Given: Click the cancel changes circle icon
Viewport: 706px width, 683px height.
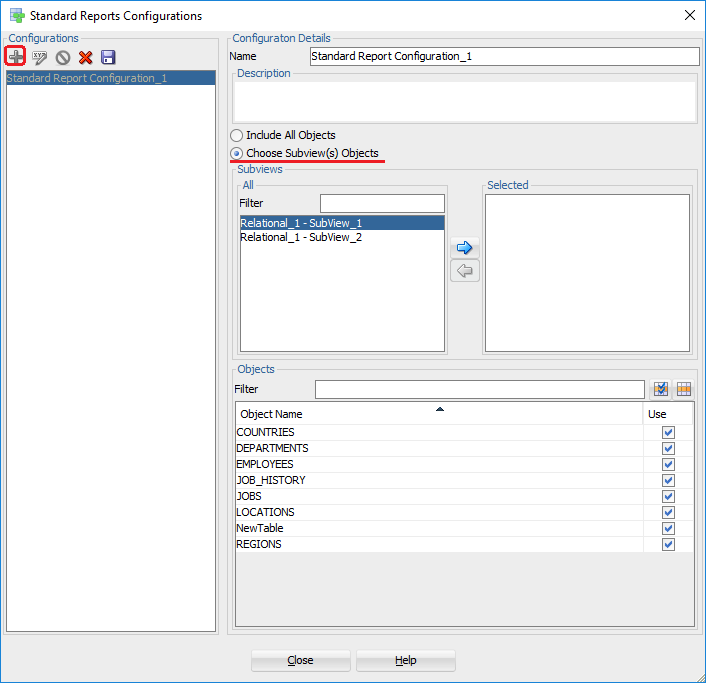Looking at the screenshot, I should (62, 58).
